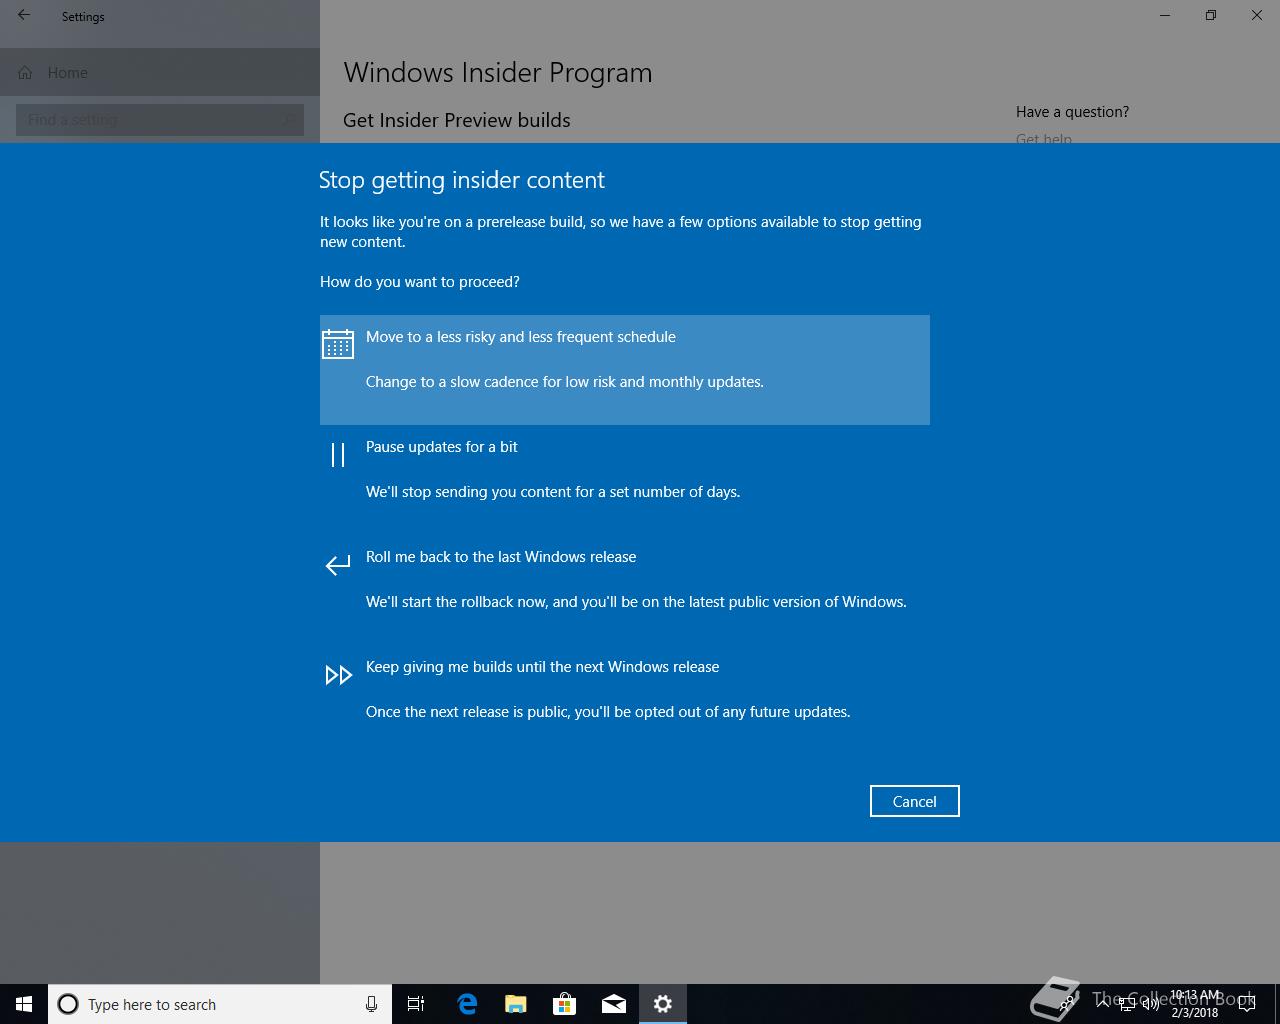Open Task View from the taskbar
Viewport: 1280px width, 1024px height.
416,1004
